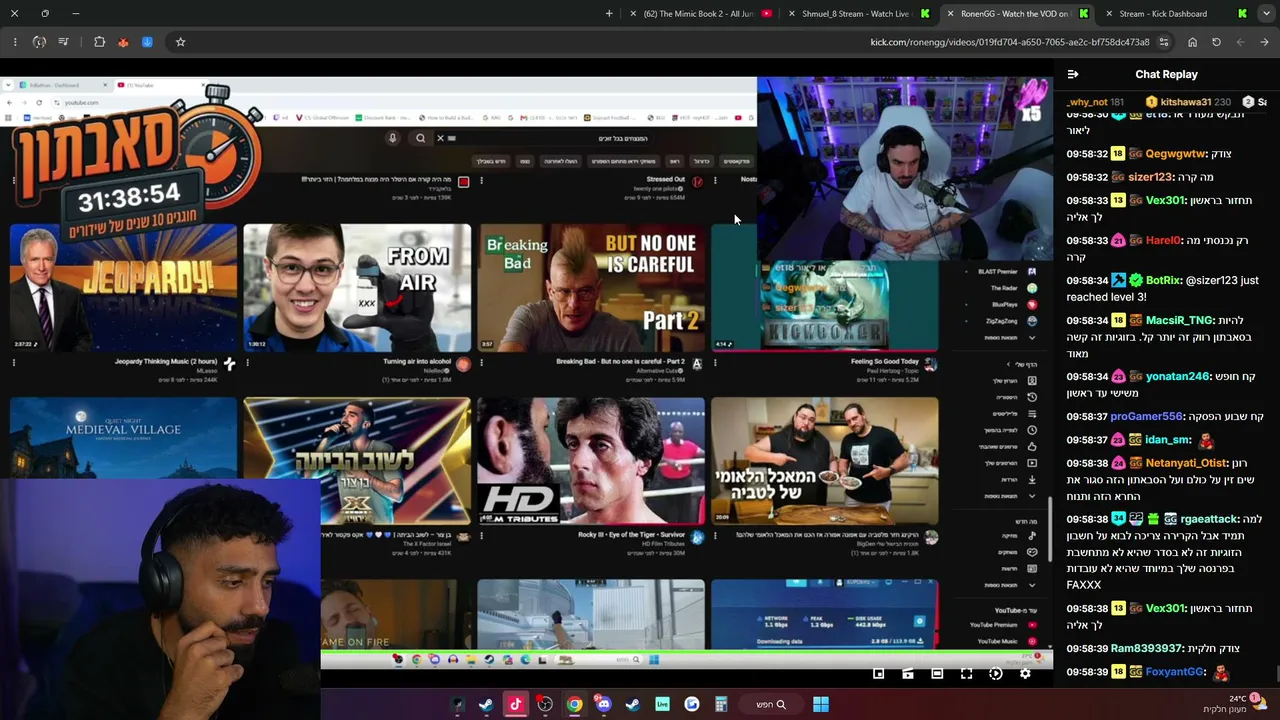
Task: Close the Stream - Kick Dashboard tab
Action: (x=1109, y=14)
